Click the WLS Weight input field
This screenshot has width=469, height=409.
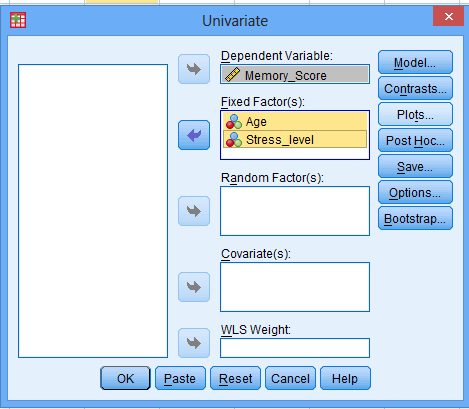coord(295,348)
